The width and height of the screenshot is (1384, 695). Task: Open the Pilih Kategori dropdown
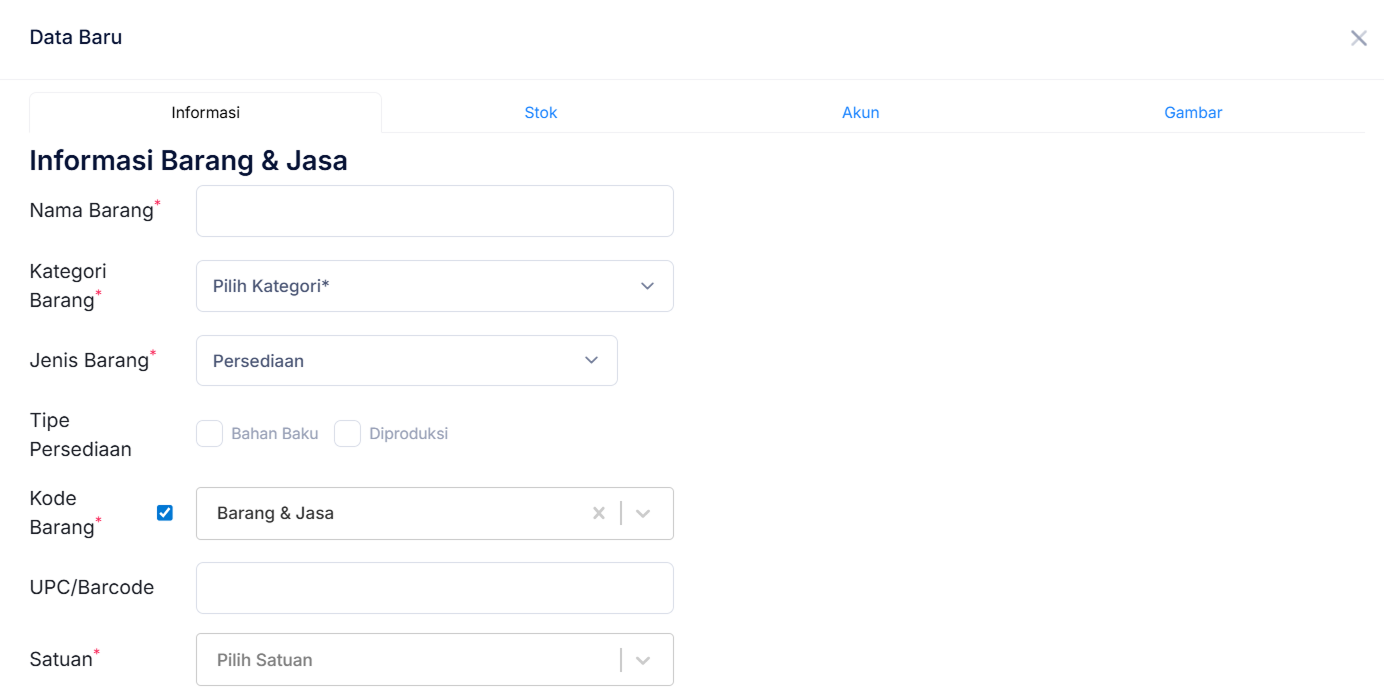(x=420, y=286)
